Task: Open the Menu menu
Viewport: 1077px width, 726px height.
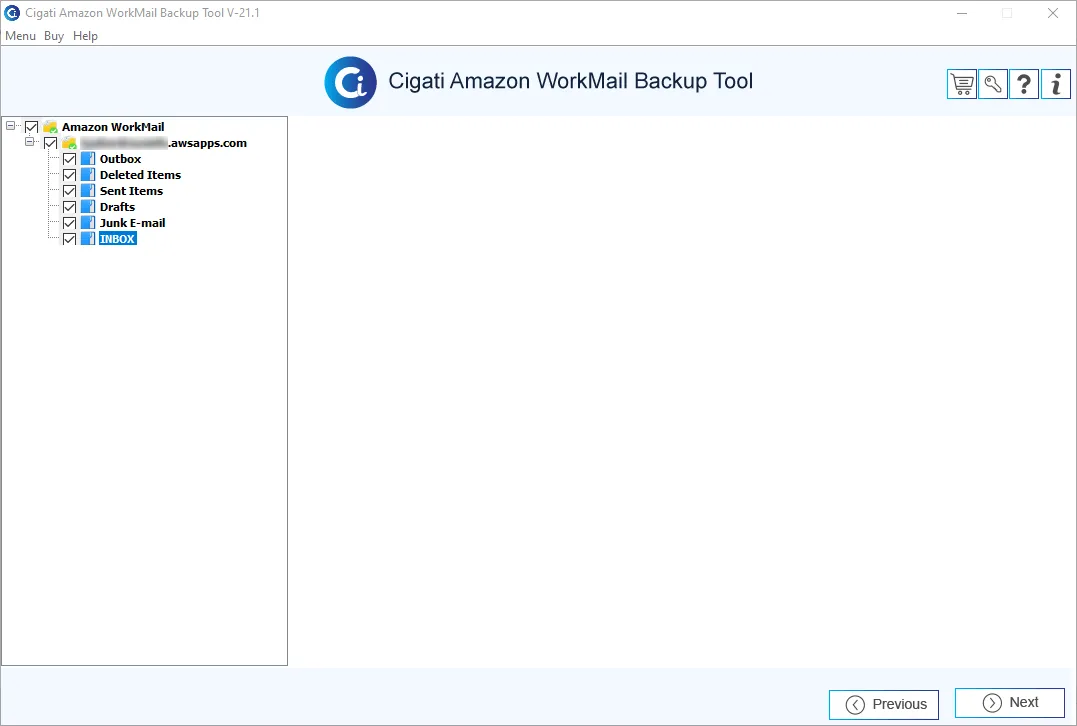Action: pos(21,36)
